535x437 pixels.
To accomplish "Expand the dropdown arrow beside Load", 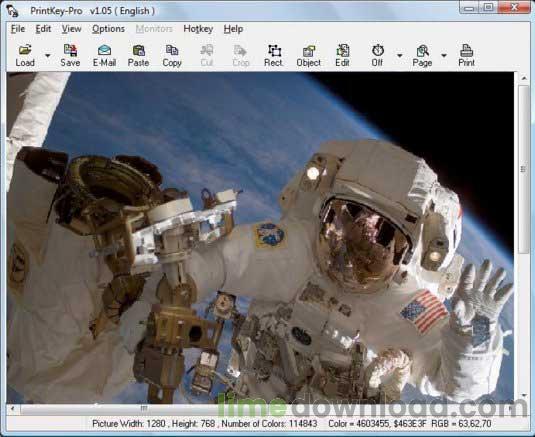I will point(48,56).
